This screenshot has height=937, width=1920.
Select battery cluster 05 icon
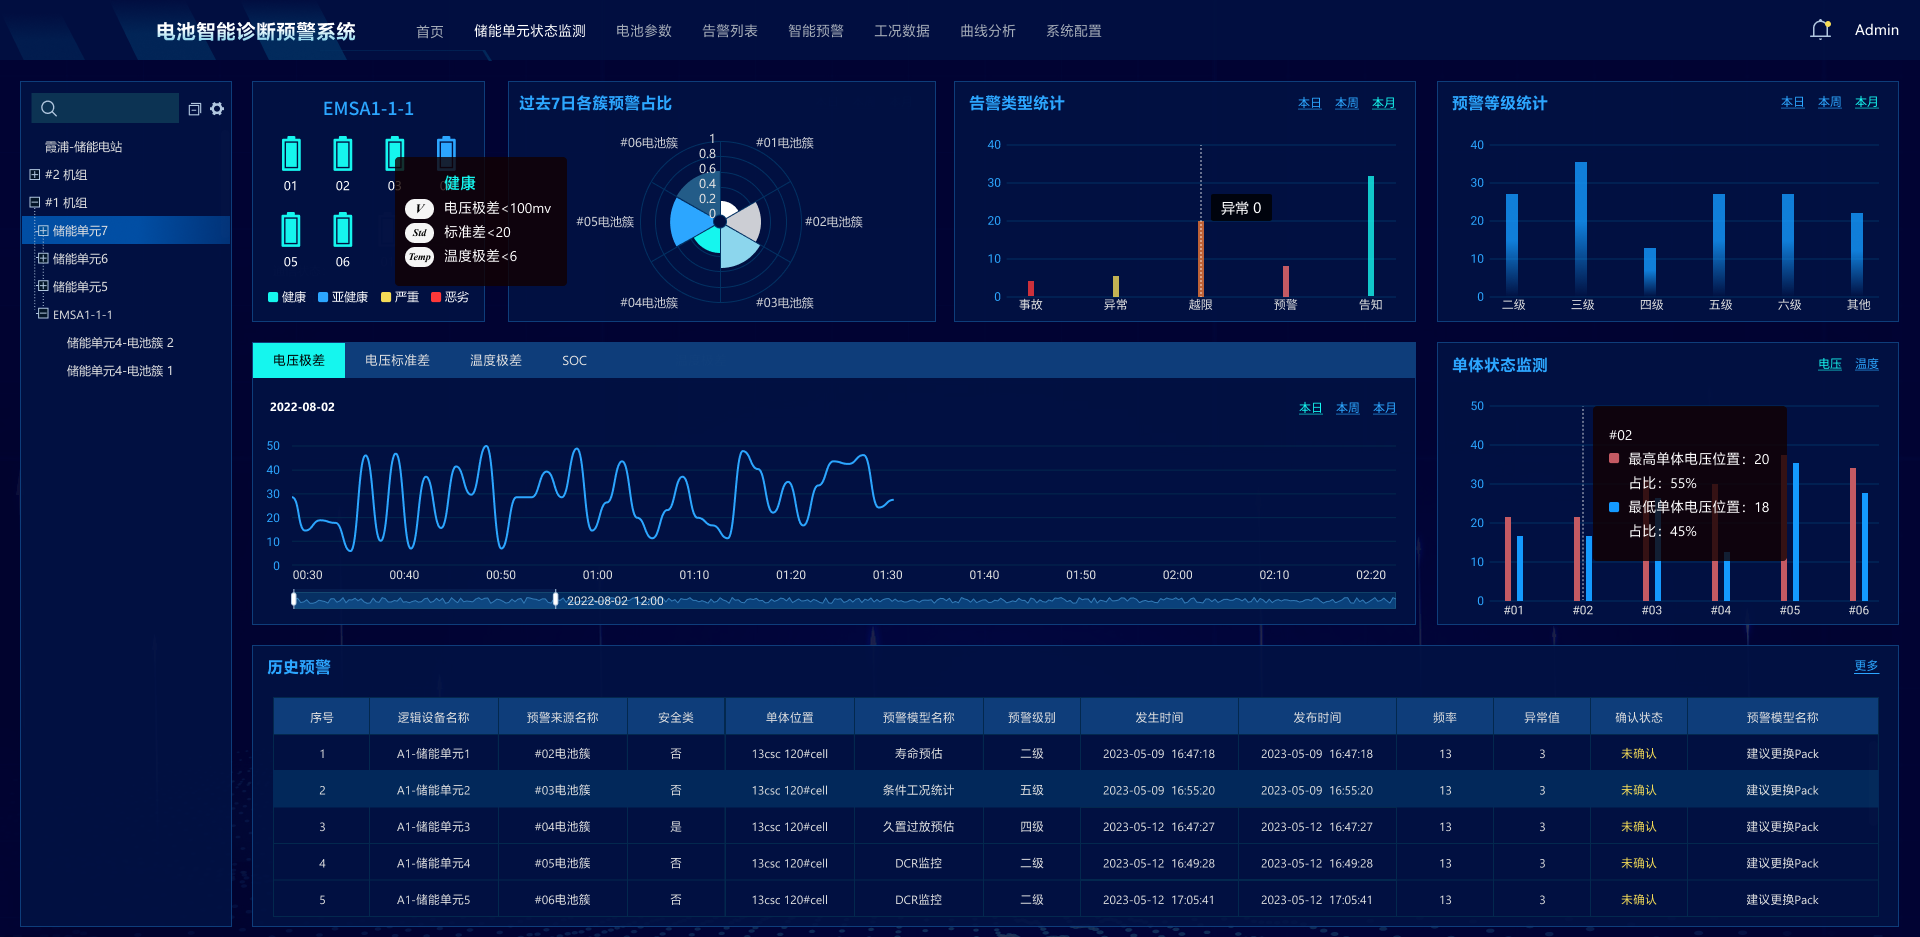[x=290, y=230]
